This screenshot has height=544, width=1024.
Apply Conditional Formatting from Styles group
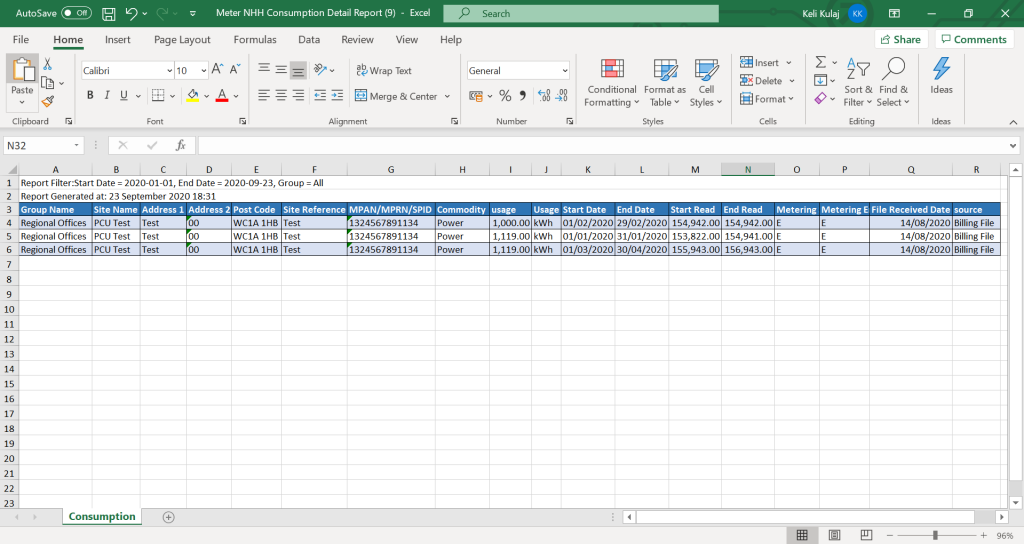[611, 82]
